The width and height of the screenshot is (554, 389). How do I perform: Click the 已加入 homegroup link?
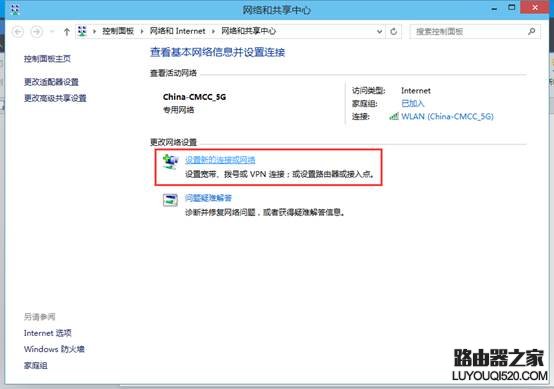click(412, 104)
